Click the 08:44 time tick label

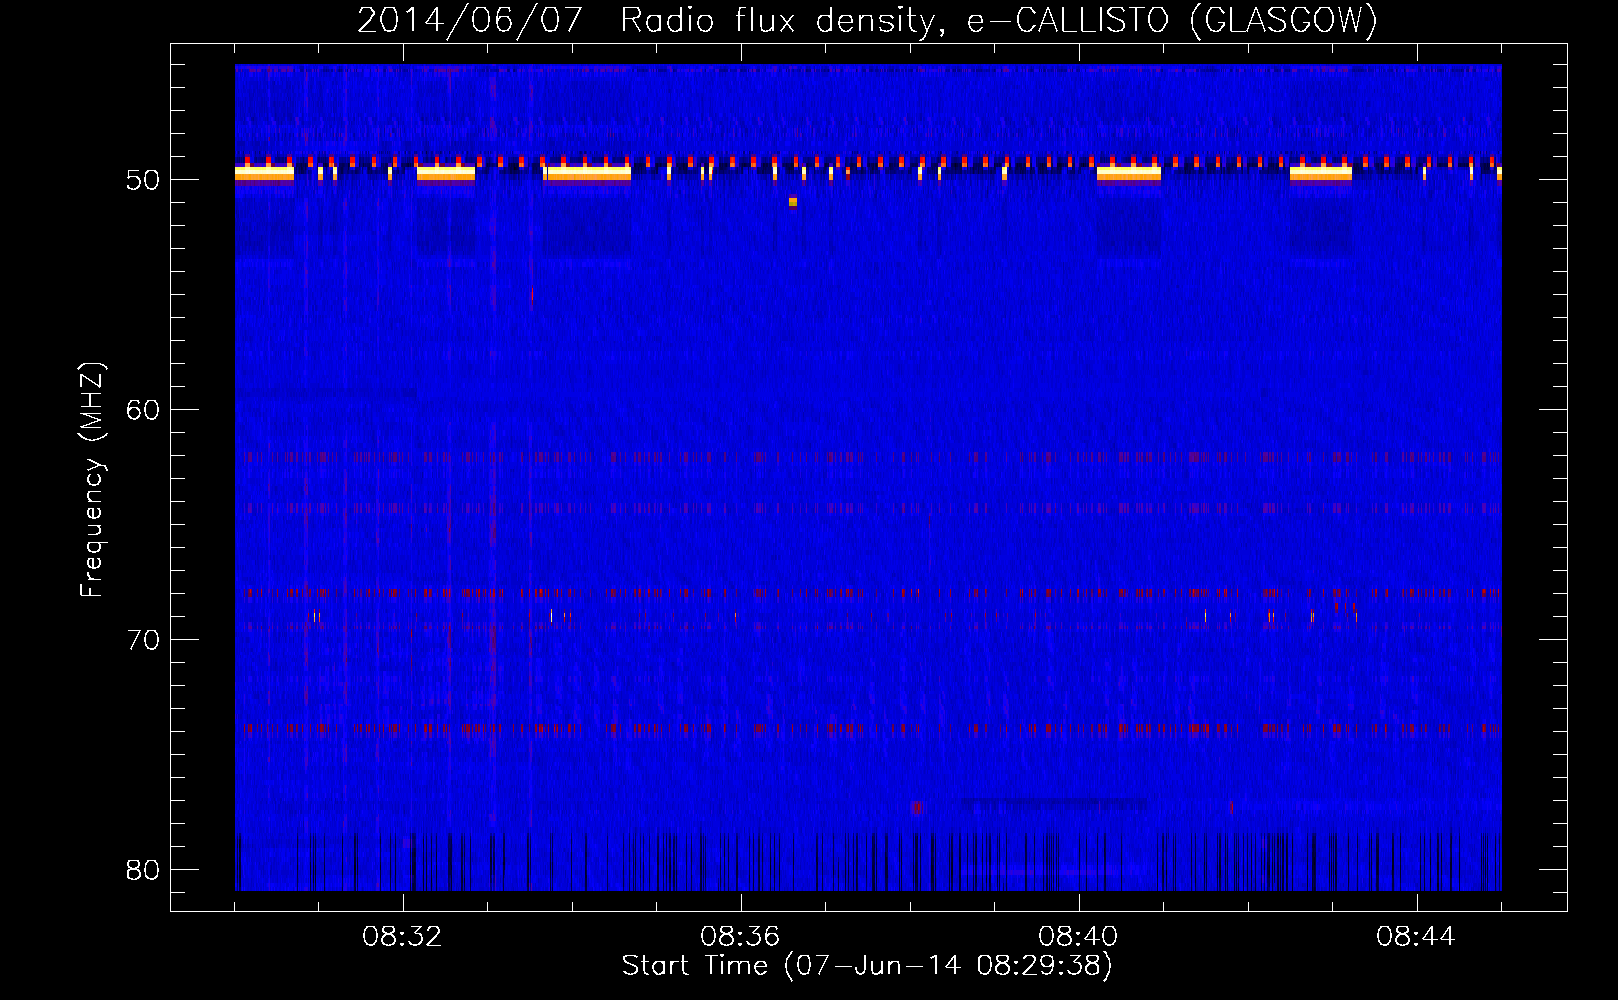[1417, 937]
